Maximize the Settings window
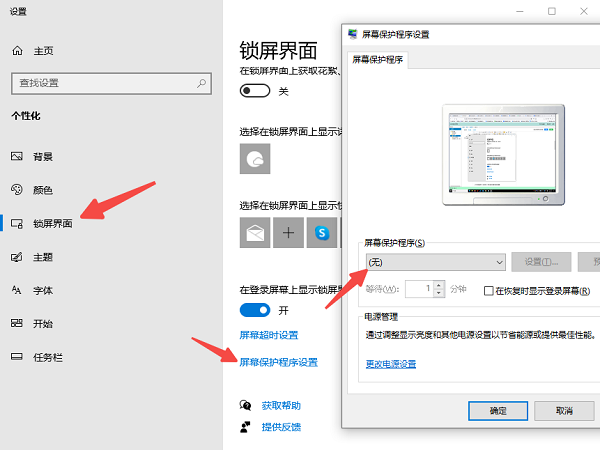Image resolution: width=600 pixels, height=450 pixels. pyautogui.click(x=551, y=11)
